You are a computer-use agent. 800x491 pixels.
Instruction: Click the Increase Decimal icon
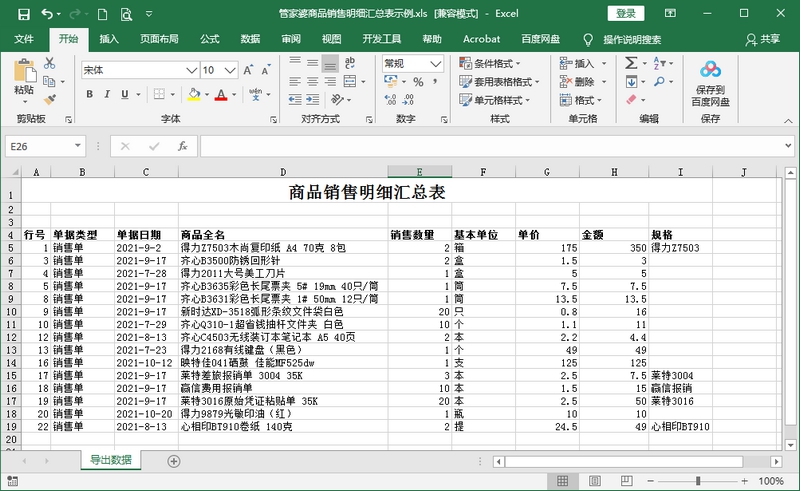click(x=390, y=100)
